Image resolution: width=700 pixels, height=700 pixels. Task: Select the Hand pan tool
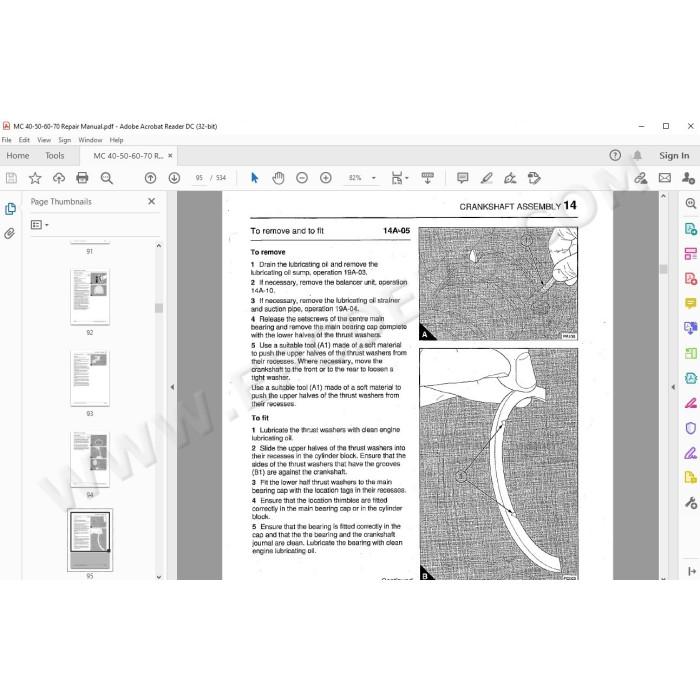(x=278, y=178)
